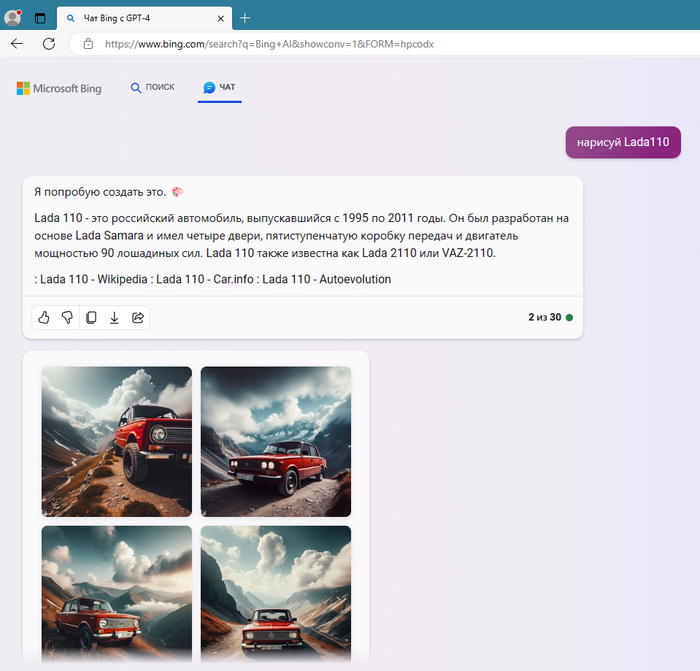Viewport: 700px width, 671px height.
Task: Click the Я попробую создать это text
Action: (x=100, y=192)
